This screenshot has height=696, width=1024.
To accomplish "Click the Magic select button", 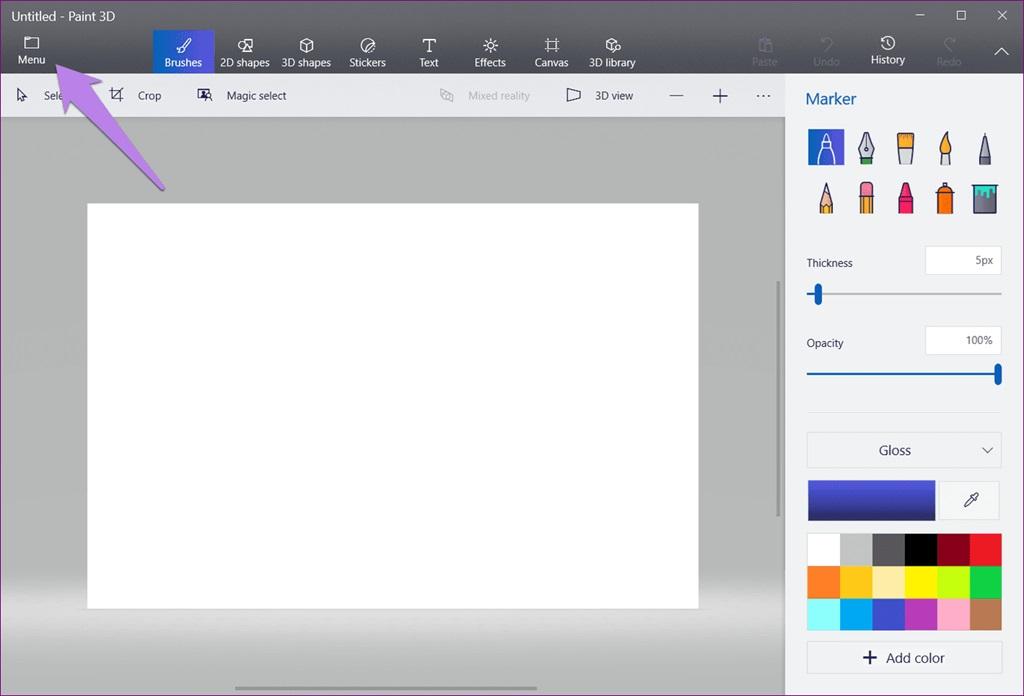I will (x=242, y=96).
